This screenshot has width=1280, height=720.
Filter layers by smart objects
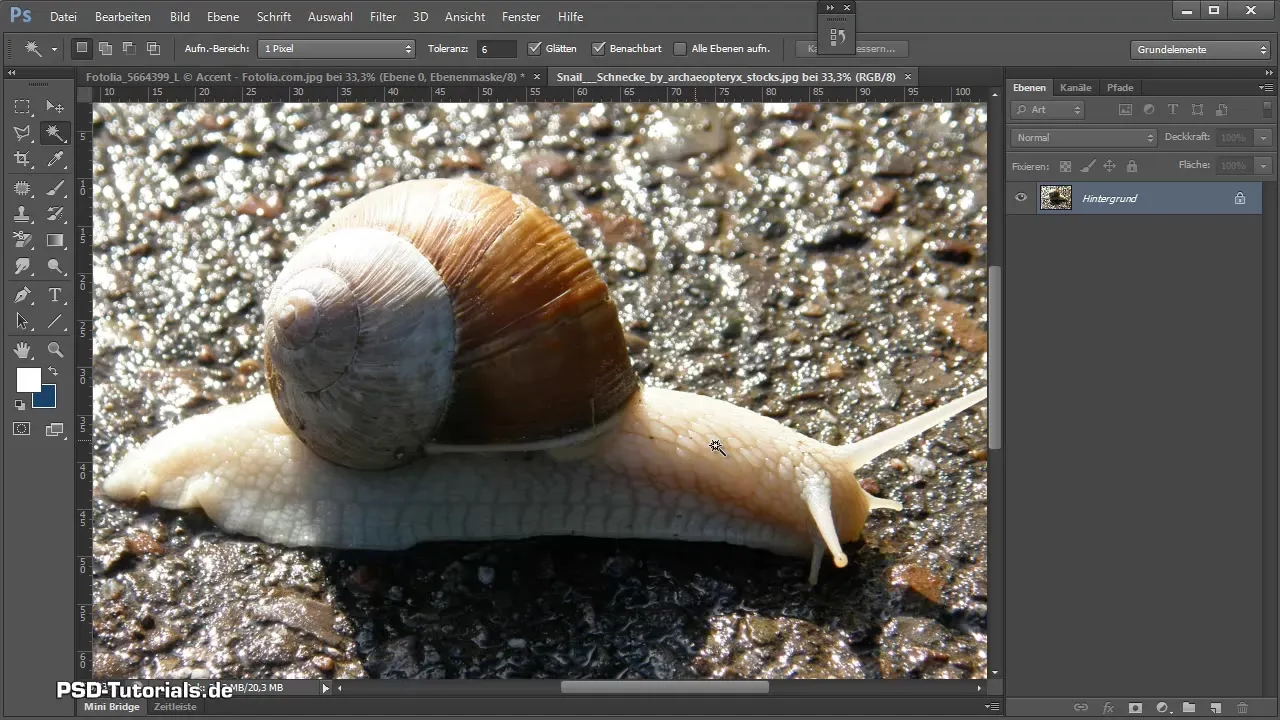1221,109
